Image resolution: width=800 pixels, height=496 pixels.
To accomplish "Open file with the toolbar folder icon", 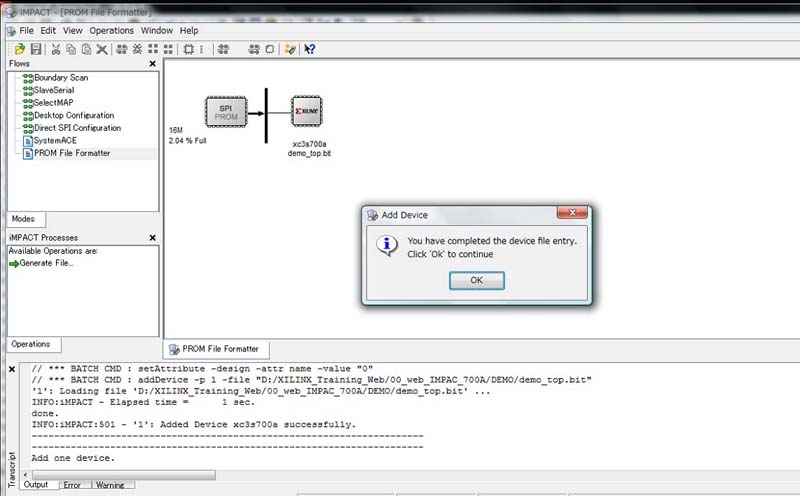I will [20, 49].
